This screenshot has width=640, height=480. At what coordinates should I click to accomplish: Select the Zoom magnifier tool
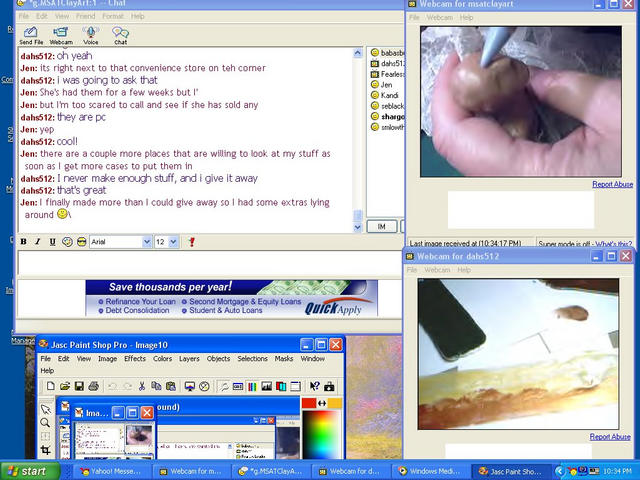pyautogui.click(x=46, y=423)
